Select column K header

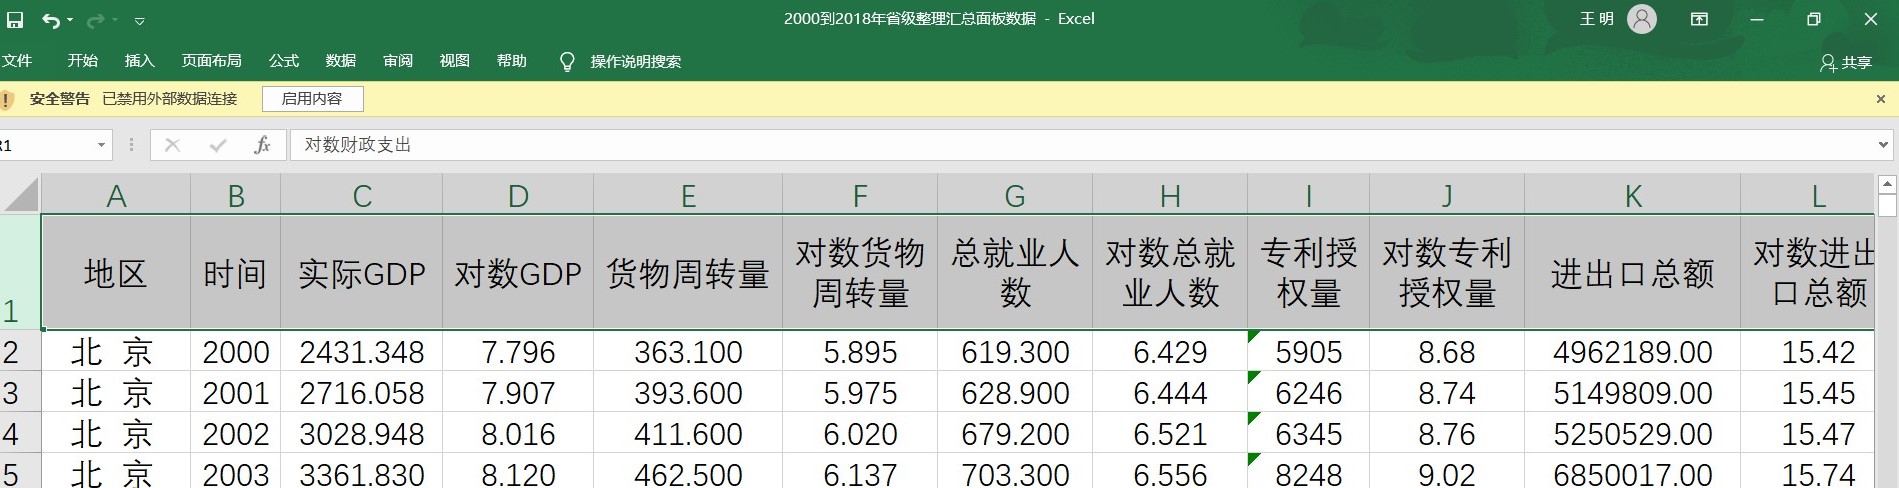coord(1633,195)
